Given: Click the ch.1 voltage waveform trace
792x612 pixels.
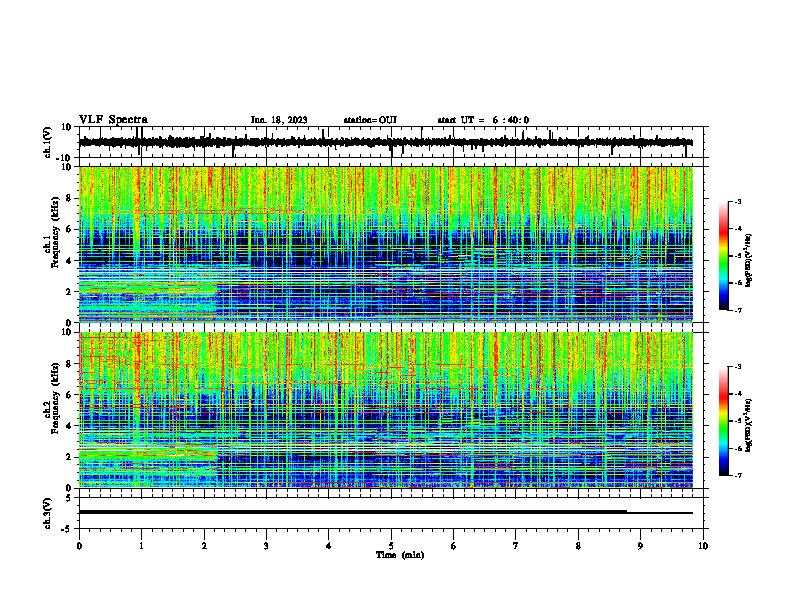Looking at the screenshot, I should 385,142.
